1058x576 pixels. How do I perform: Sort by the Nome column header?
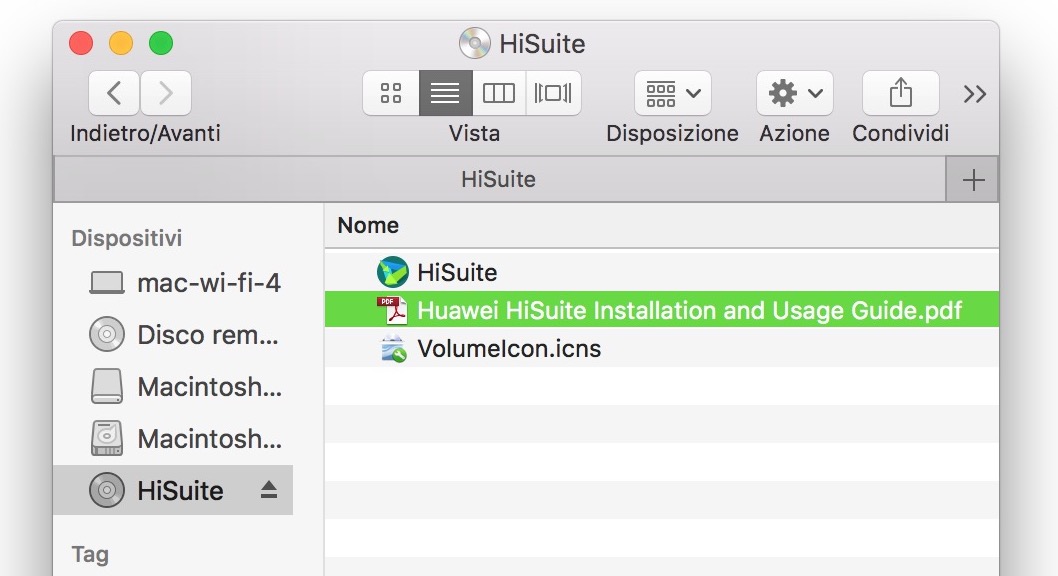click(368, 225)
